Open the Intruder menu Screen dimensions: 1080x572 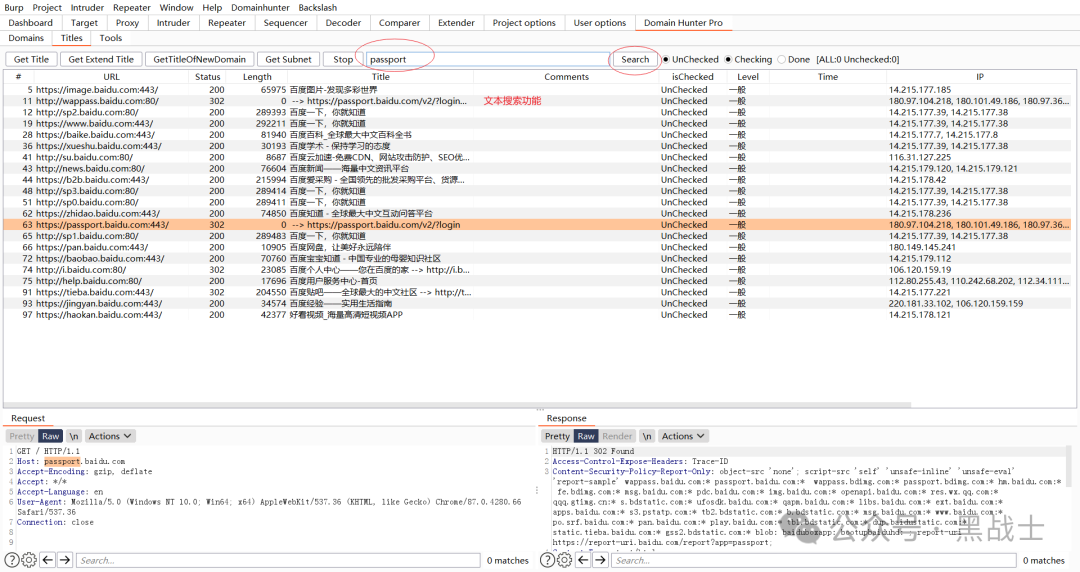(x=87, y=8)
